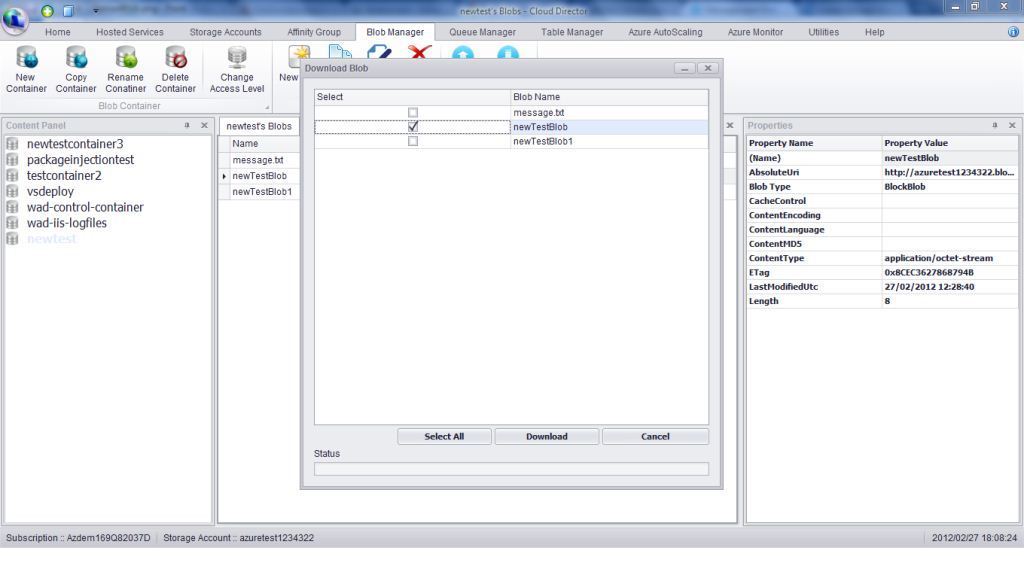Image resolution: width=1024 pixels, height=578 pixels.
Task: Click the Storage Account status bar entry
Action: point(238,538)
